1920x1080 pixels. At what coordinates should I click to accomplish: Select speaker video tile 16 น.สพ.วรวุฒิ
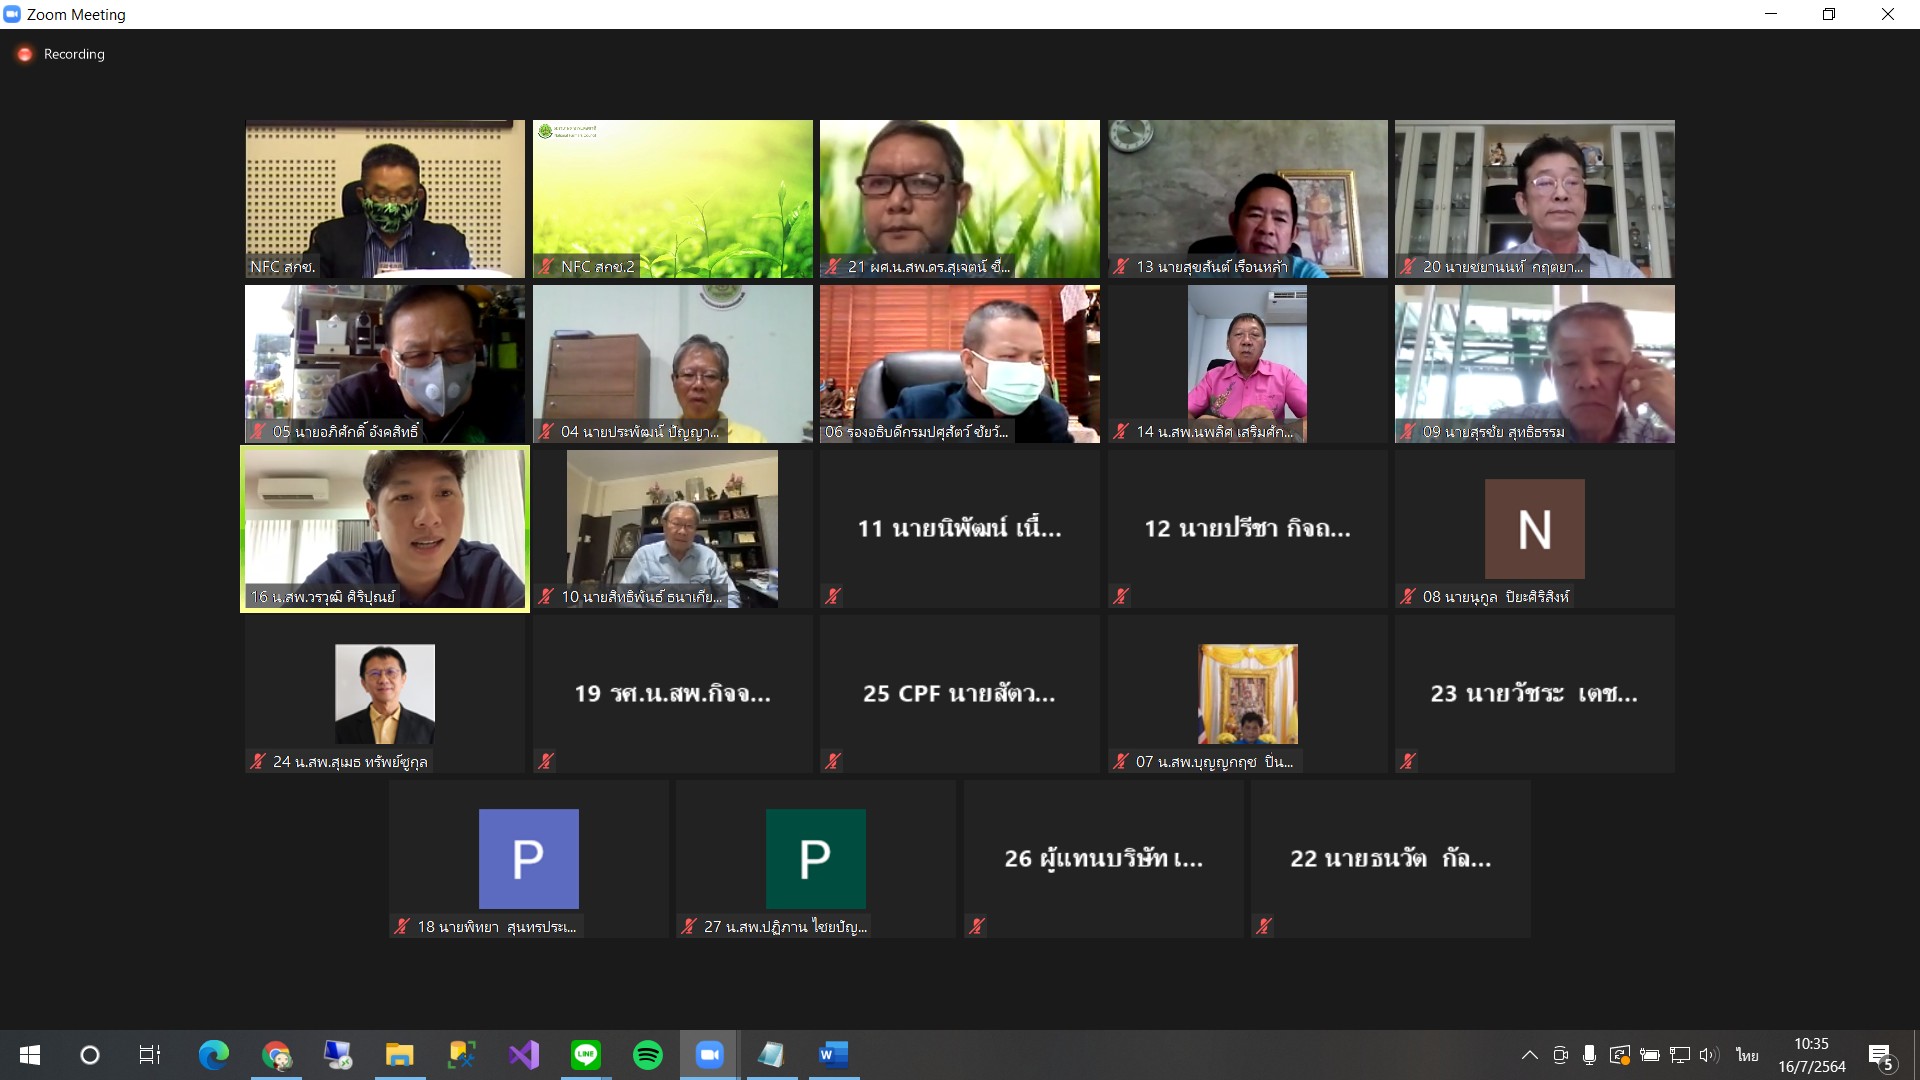[x=385, y=528]
